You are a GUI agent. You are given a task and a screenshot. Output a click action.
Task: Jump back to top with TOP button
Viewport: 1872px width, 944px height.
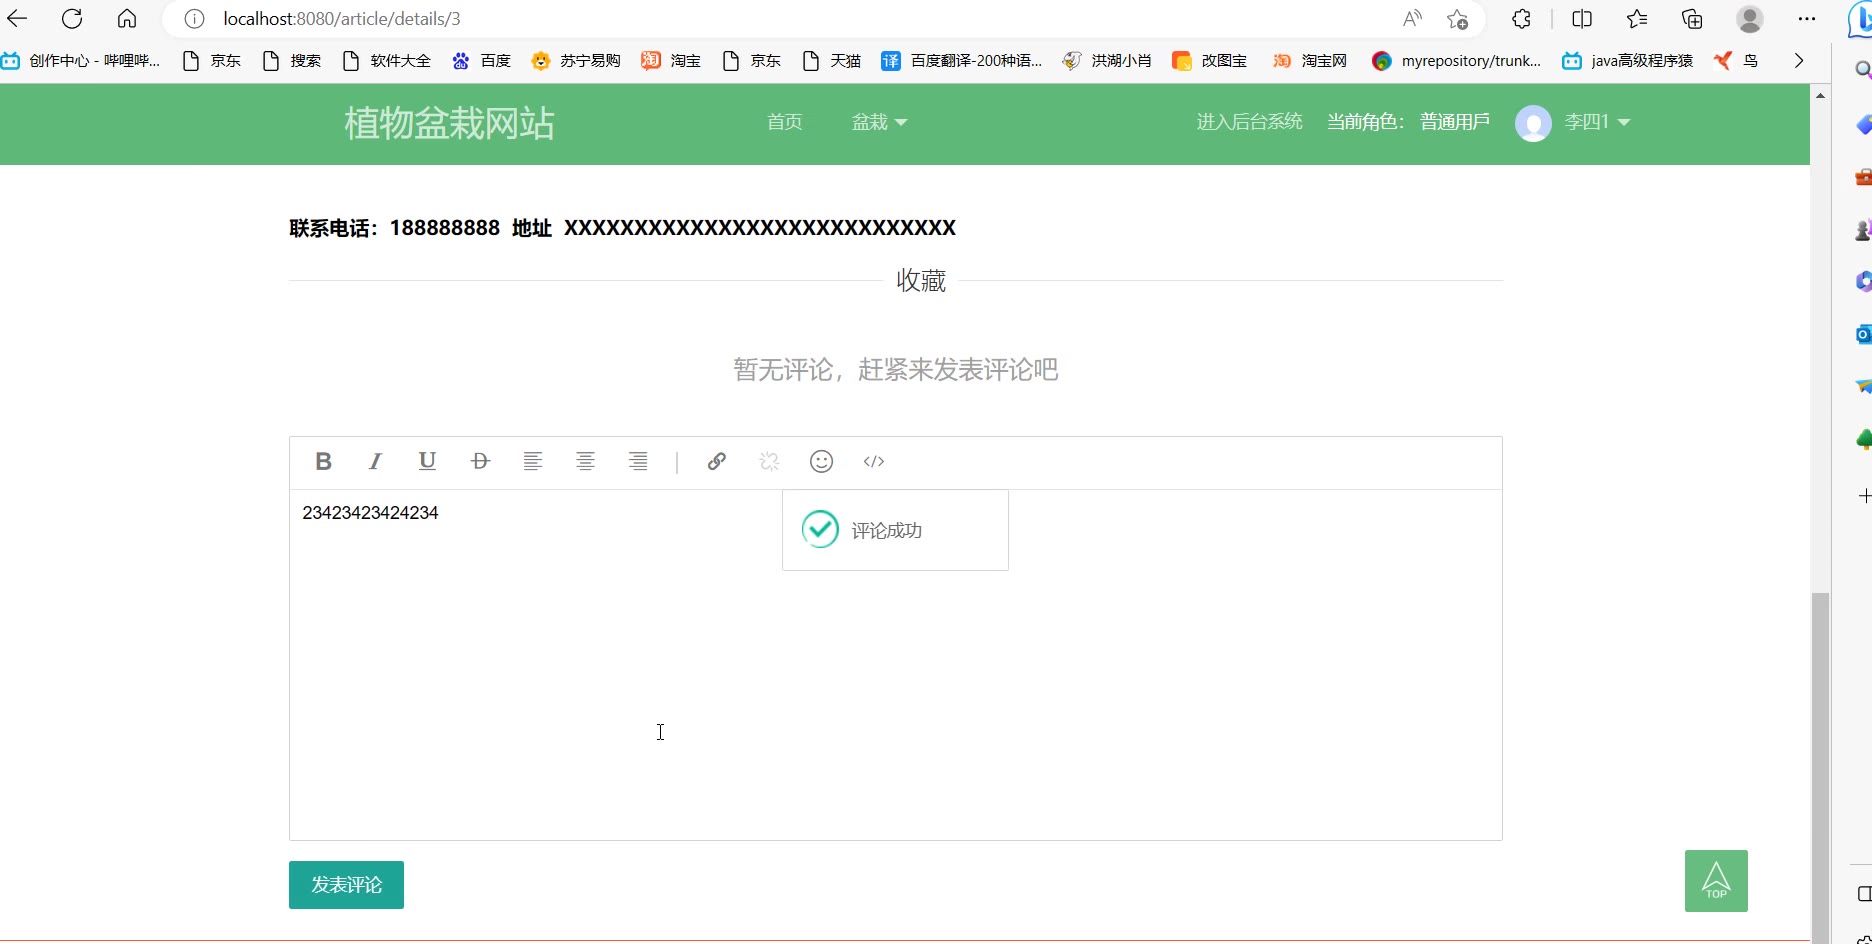tap(1716, 881)
